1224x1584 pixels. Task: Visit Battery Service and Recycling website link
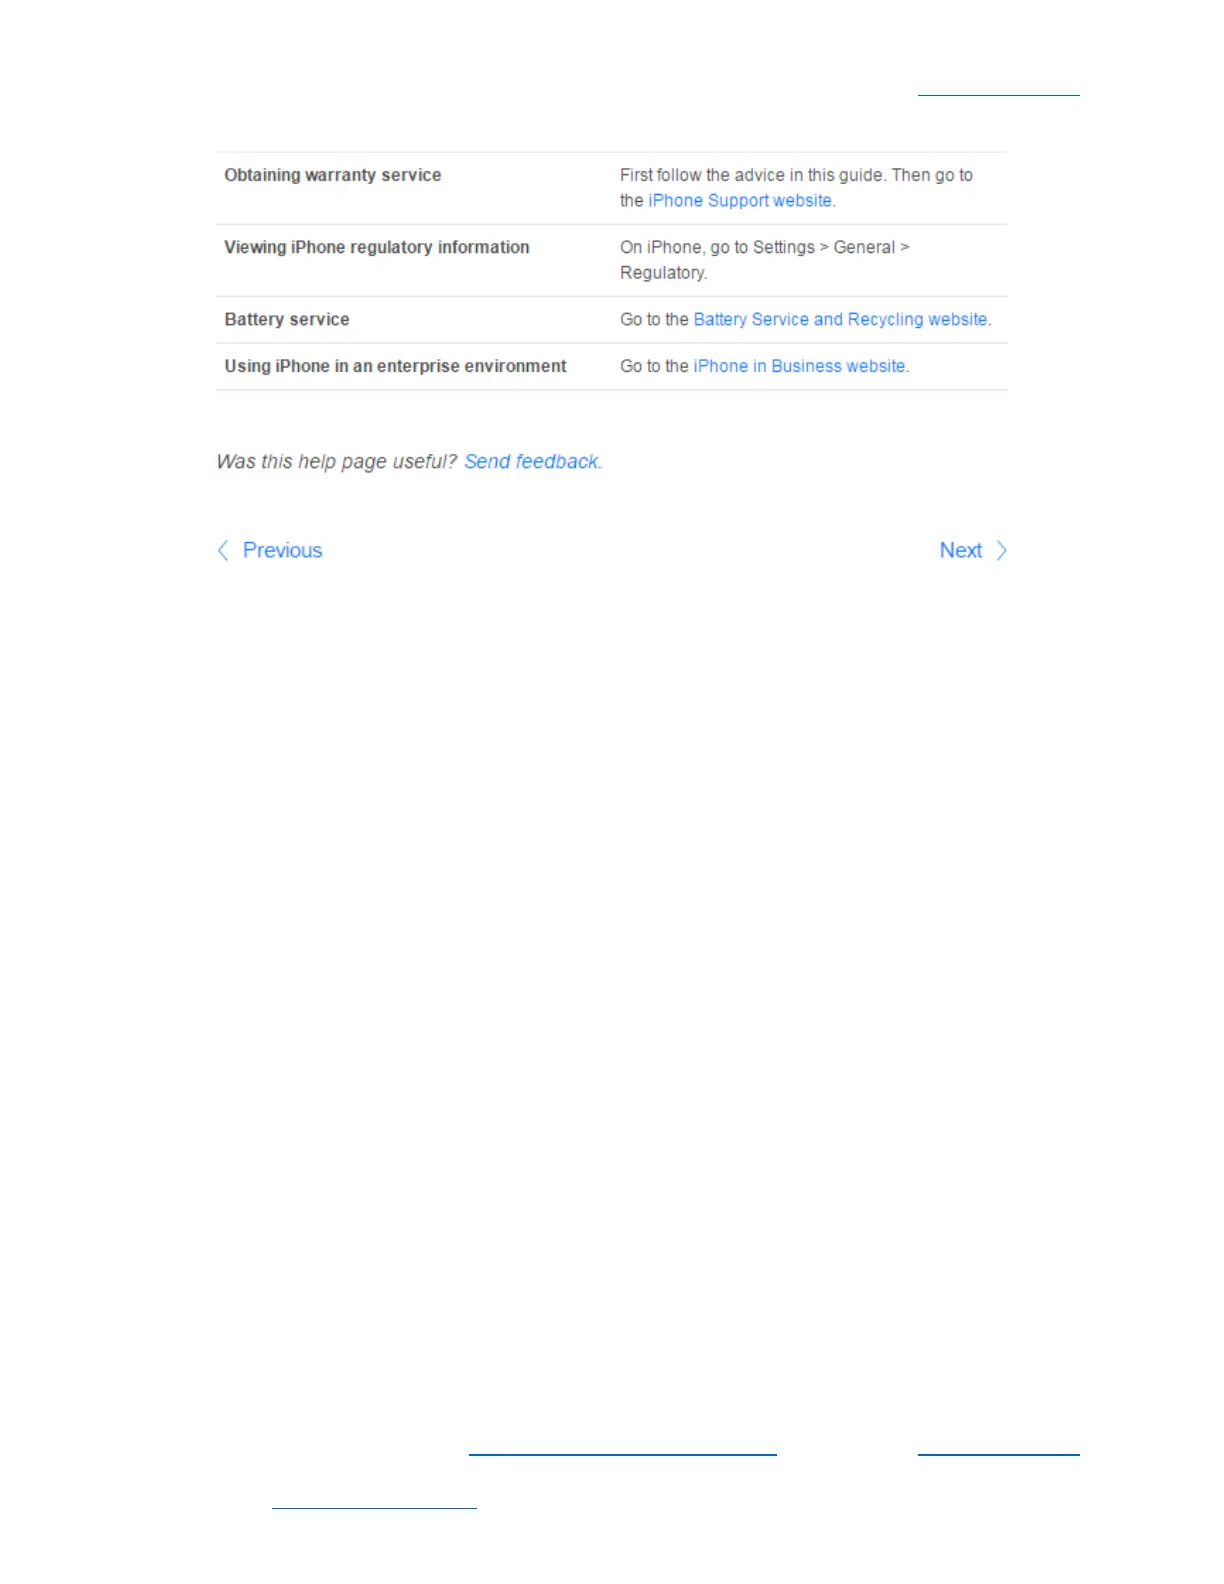(x=840, y=320)
